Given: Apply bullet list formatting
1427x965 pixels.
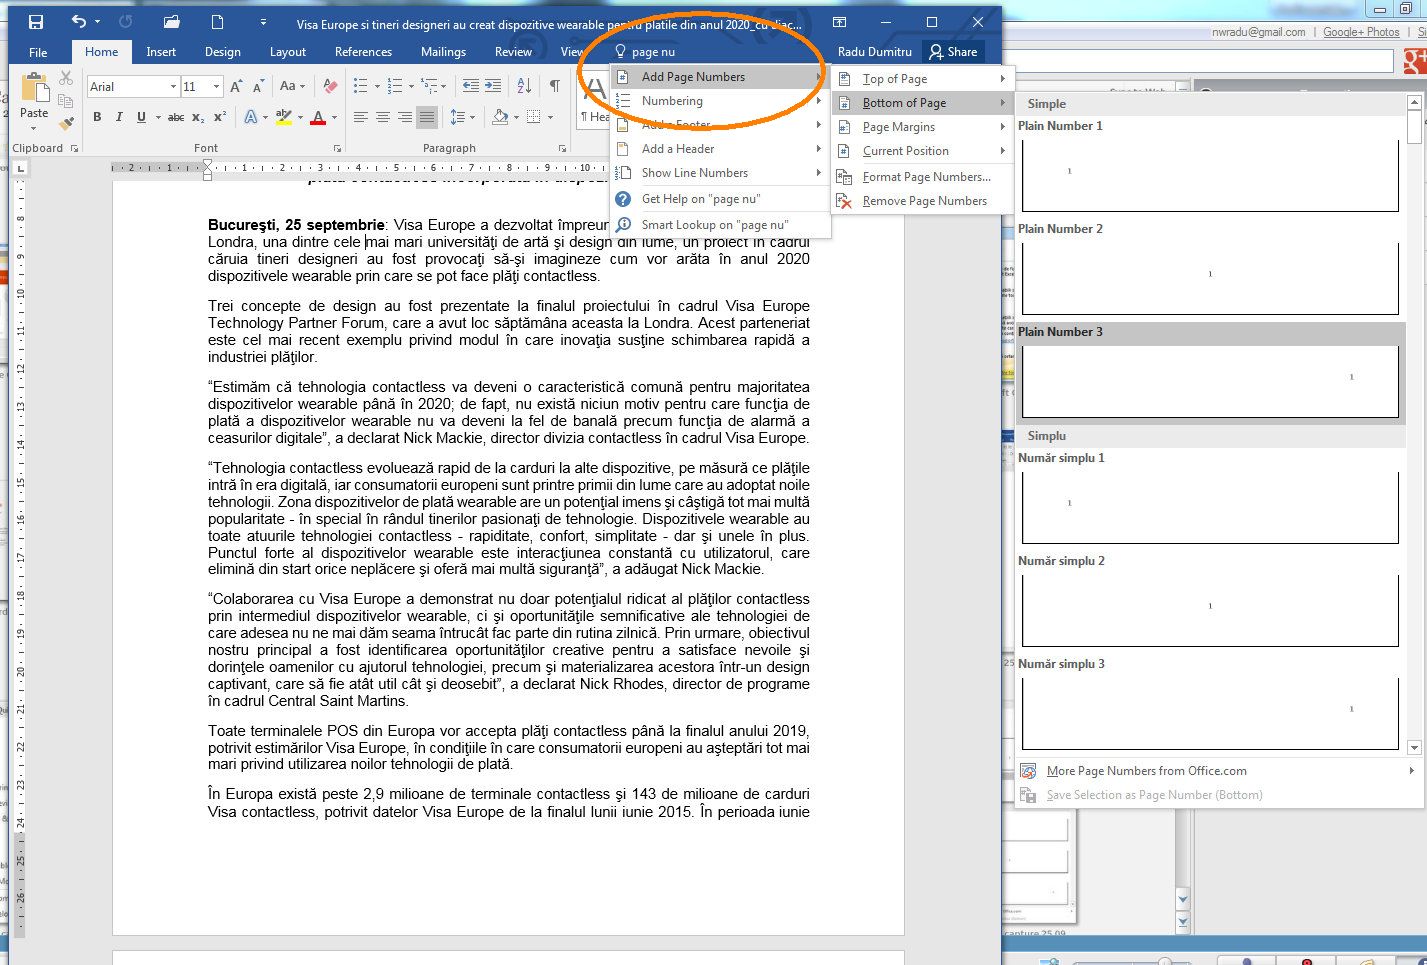Looking at the screenshot, I should (x=361, y=86).
